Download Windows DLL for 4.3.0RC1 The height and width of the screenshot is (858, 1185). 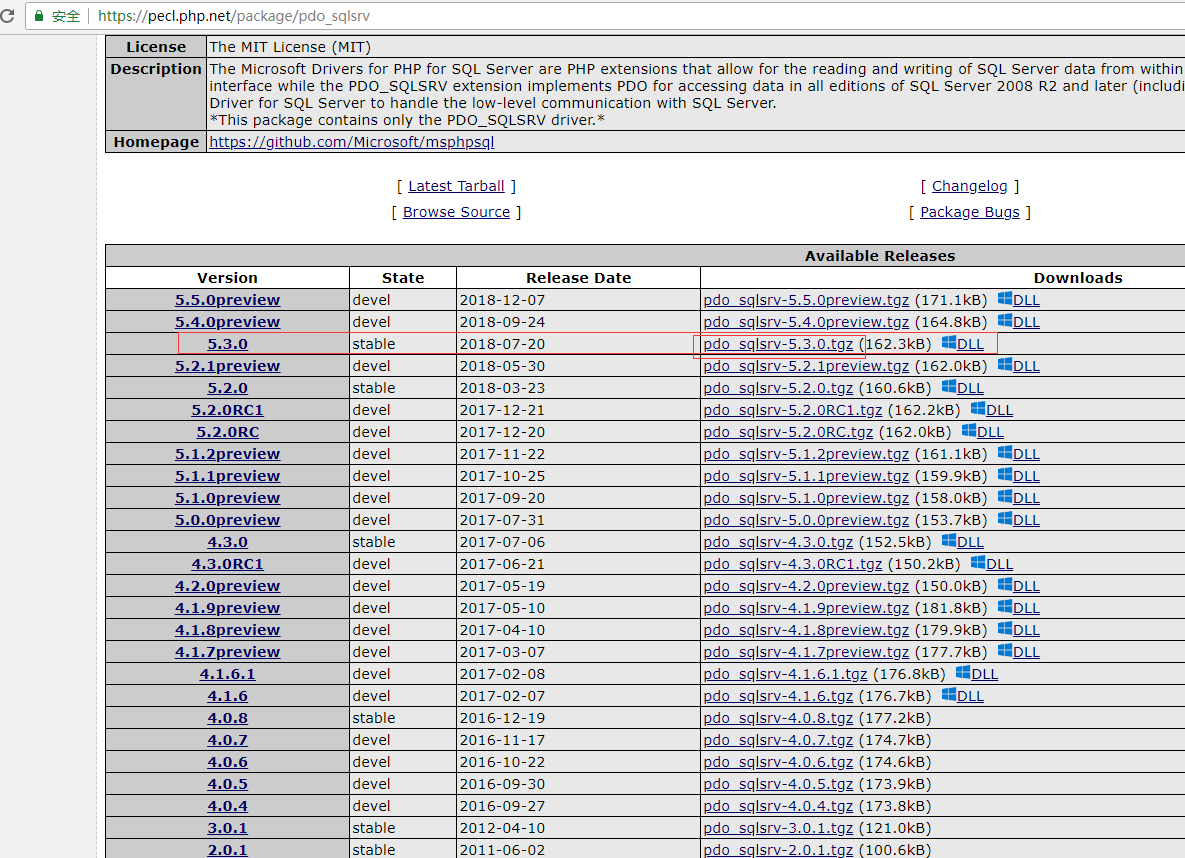[991, 563]
